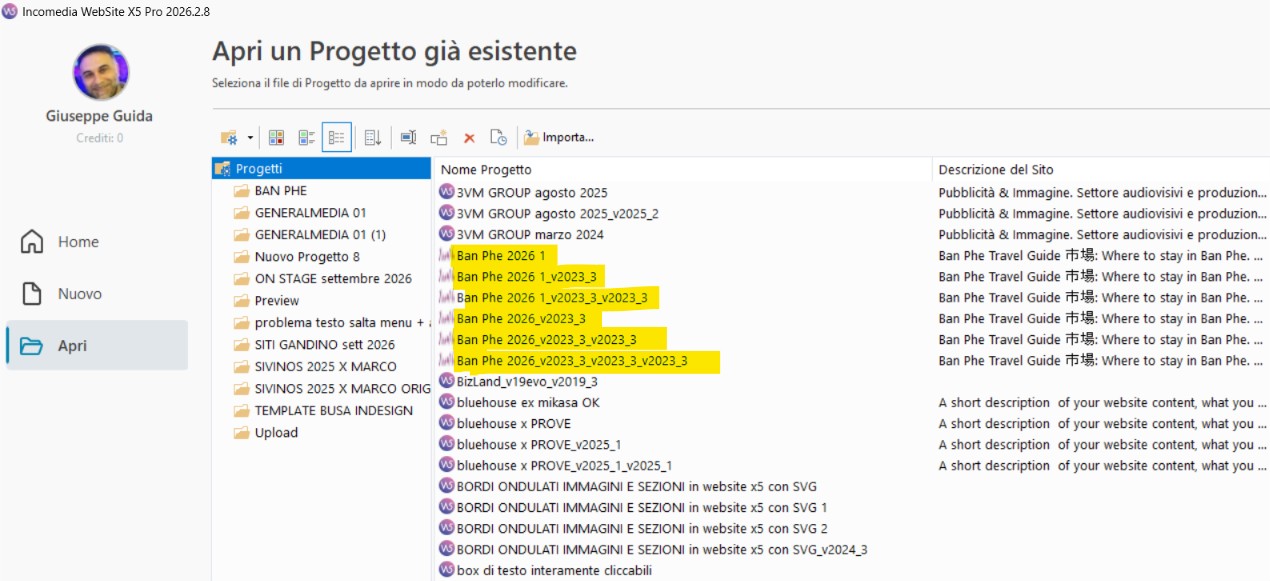This screenshot has height=581, width=1270.
Task: Click description cell of 3VM GROUP marzo 2024
Action: tap(1103, 234)
